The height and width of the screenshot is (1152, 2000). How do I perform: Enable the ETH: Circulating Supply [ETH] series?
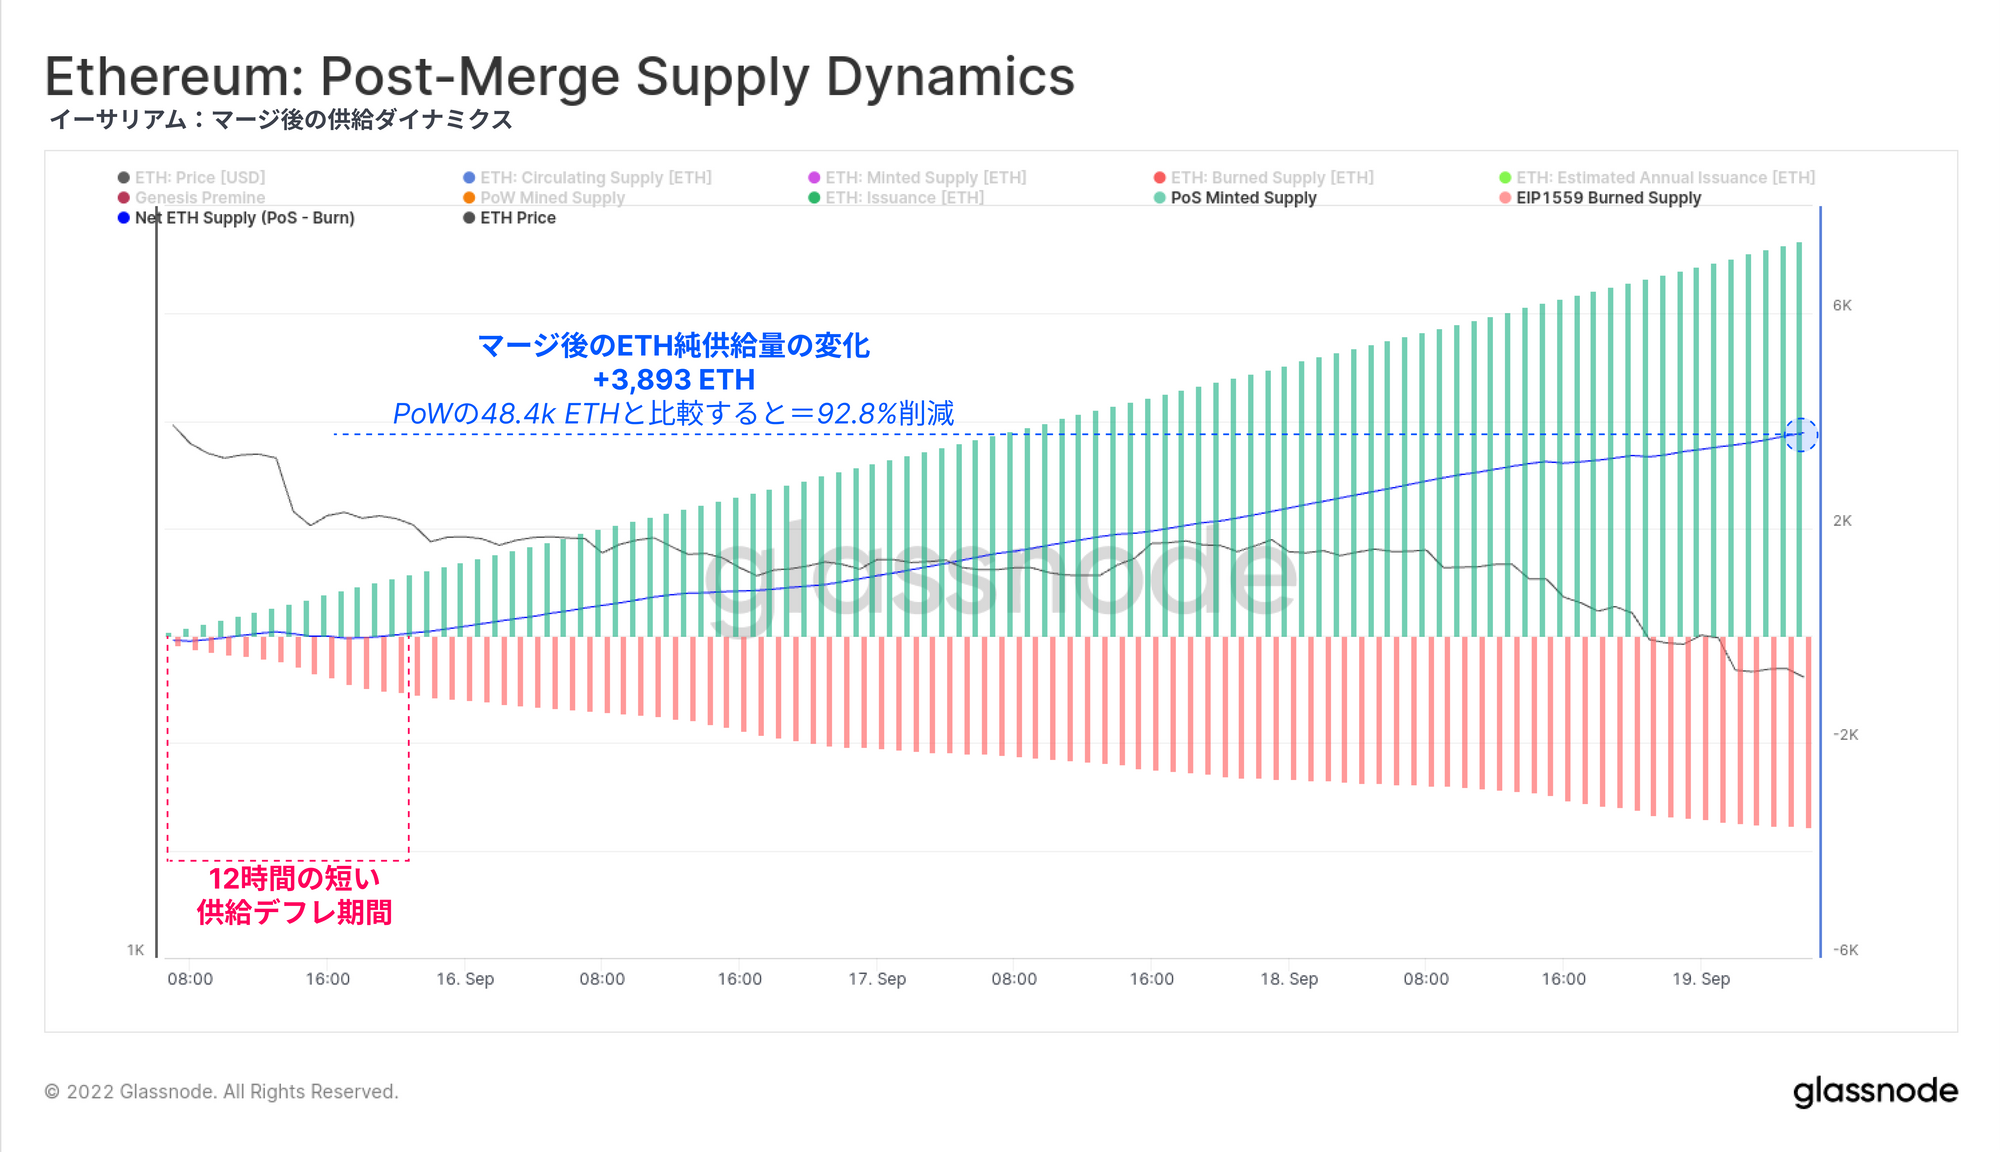[595, 178]
